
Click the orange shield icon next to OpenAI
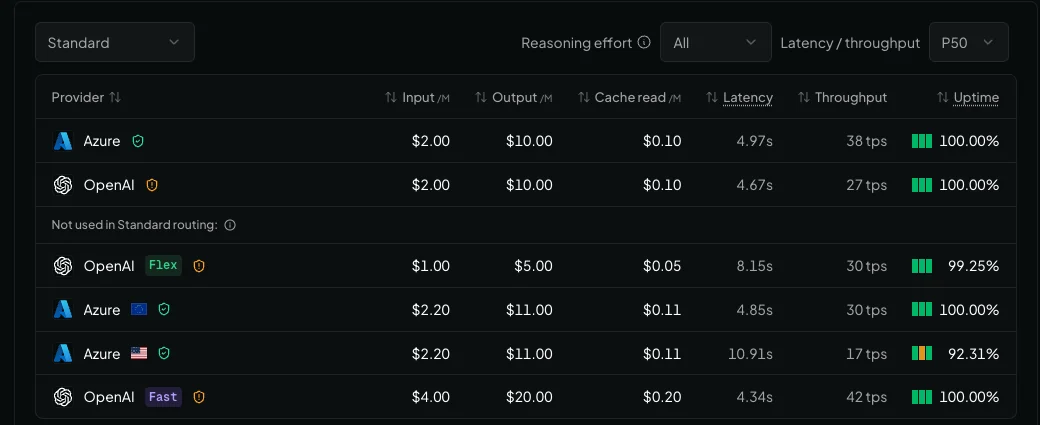tap(152, 185)
